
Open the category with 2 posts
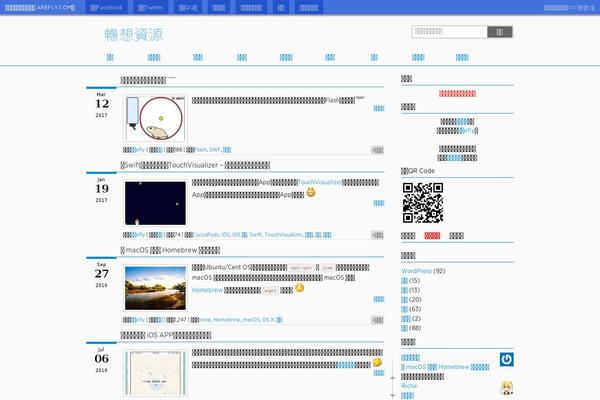(406, 318)
